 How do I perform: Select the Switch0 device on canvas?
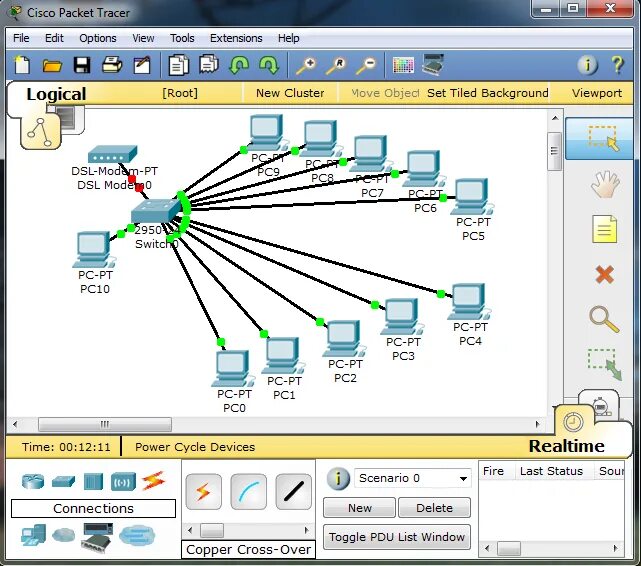(155, 210)
